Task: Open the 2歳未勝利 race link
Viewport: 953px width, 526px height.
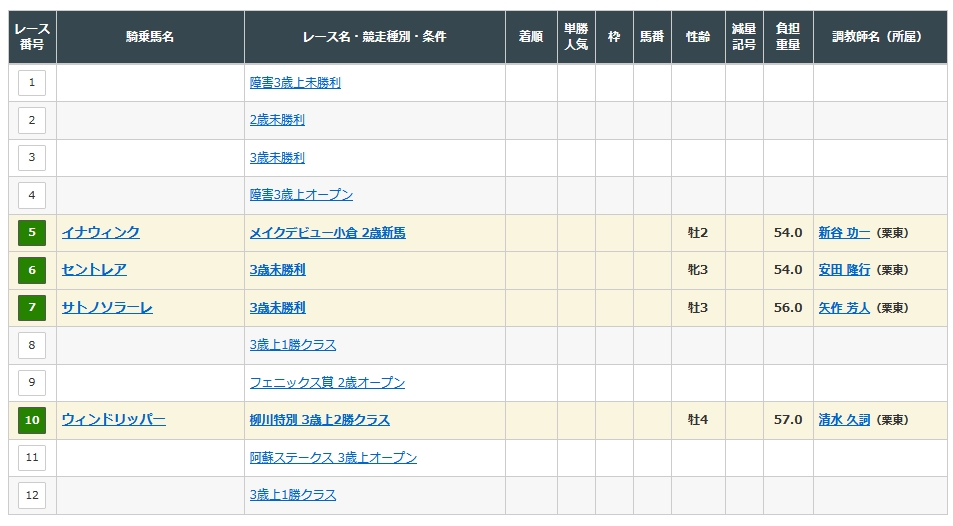Action: coord(277,120)
